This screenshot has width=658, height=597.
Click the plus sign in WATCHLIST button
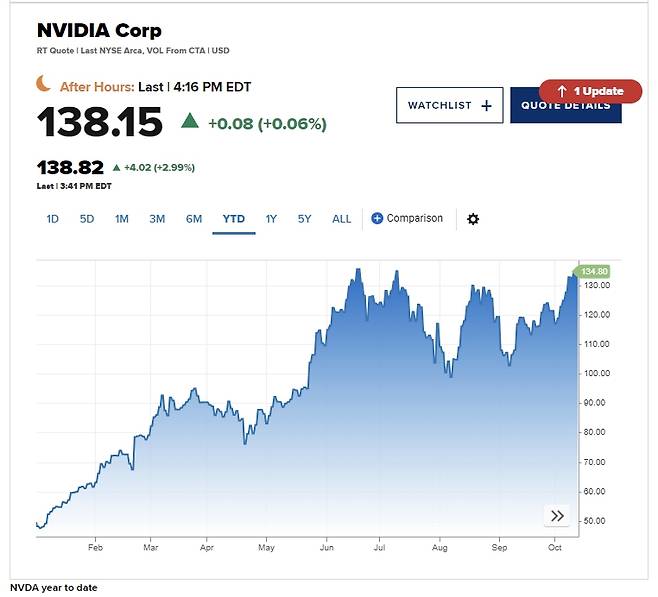pyautogui.click(x=486, y=106)
